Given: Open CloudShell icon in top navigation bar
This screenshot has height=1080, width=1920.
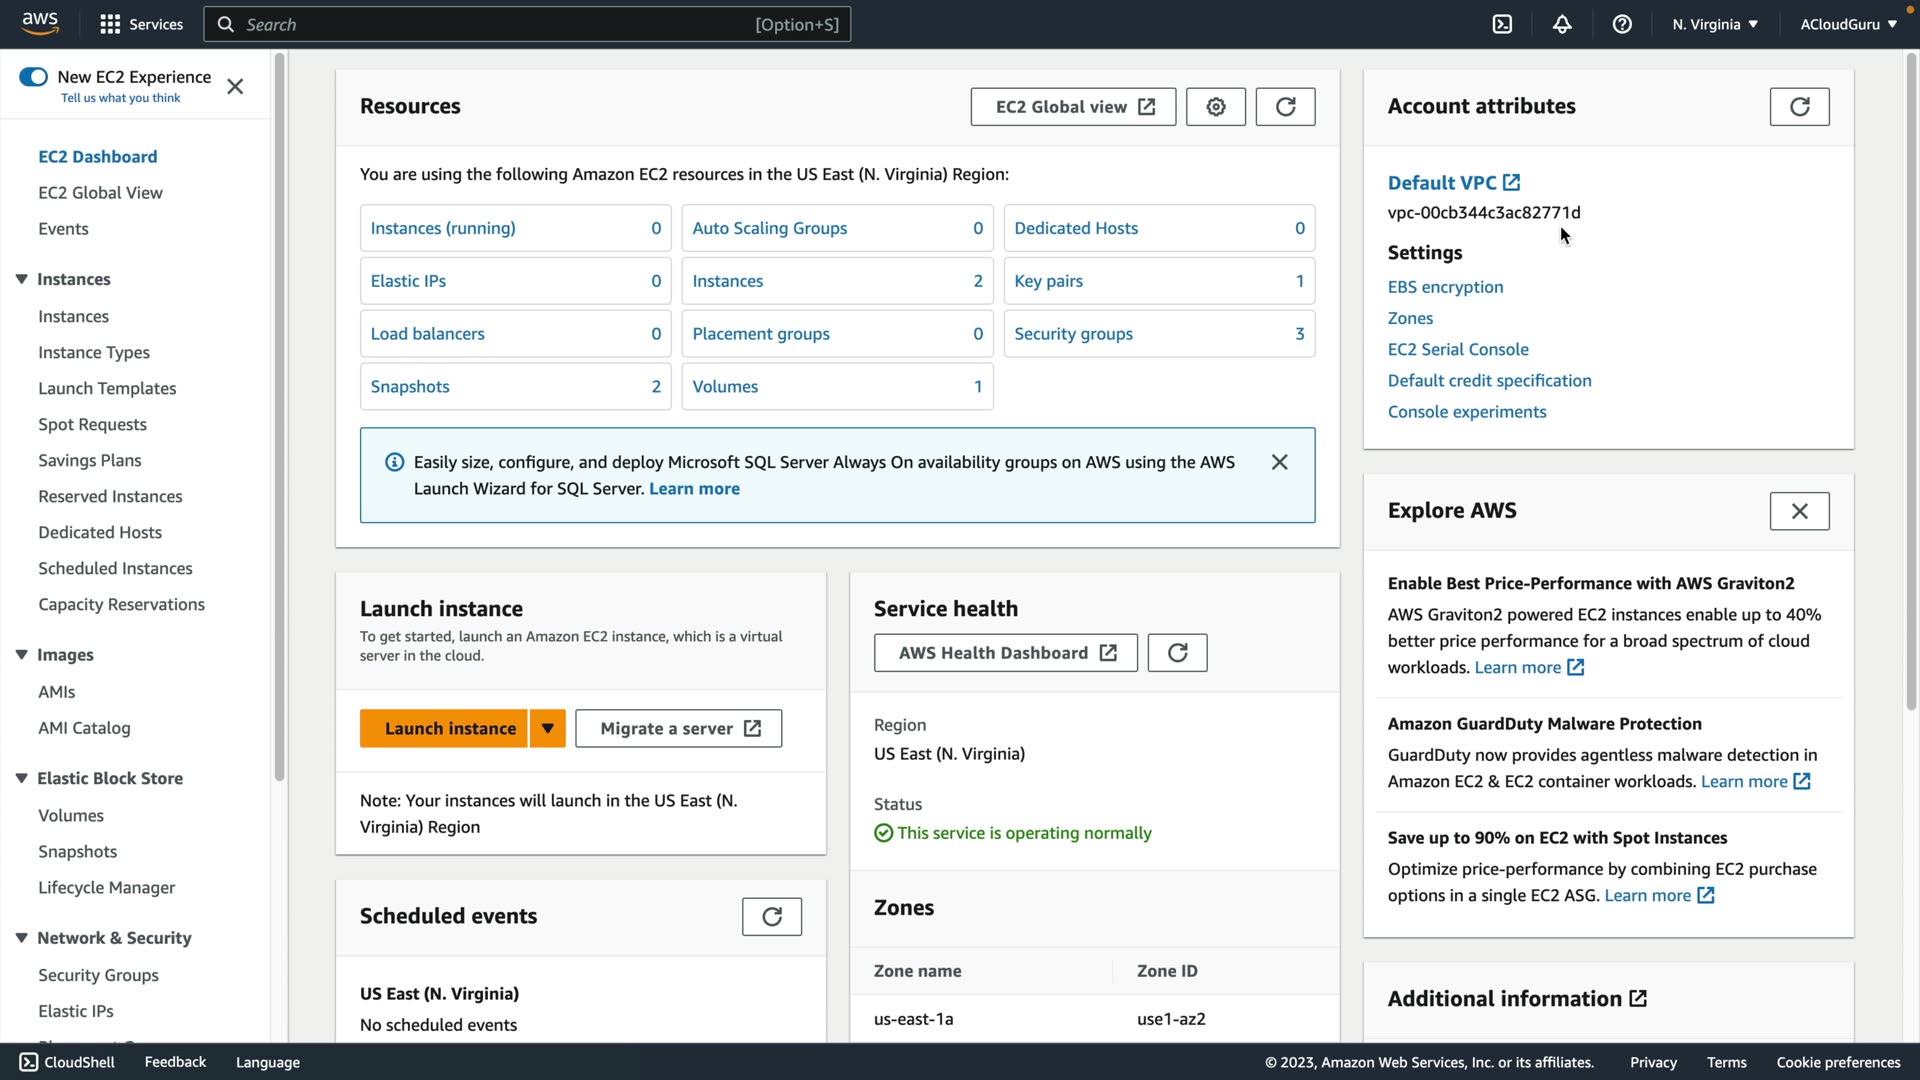Looking at the screenshot, I should click(x=1502, y=24).
